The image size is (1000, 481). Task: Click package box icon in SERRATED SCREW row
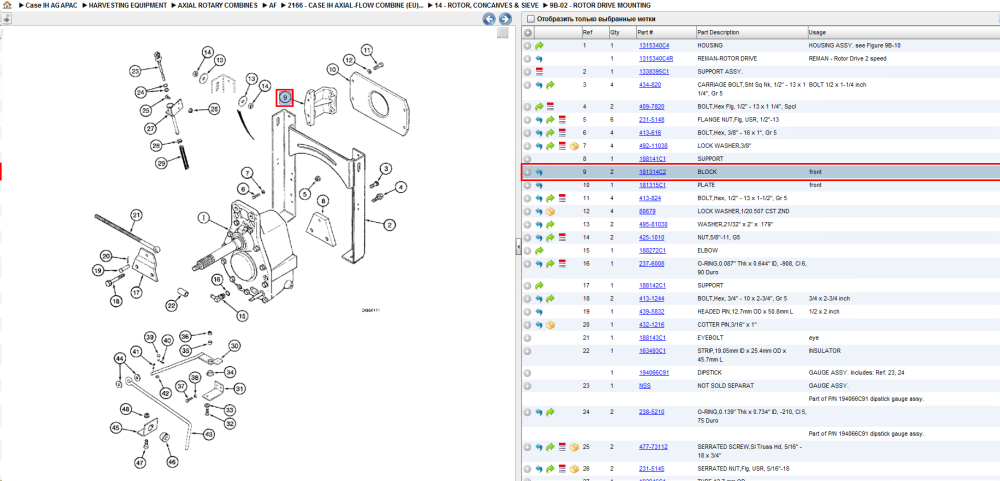[x=574, y=447]
